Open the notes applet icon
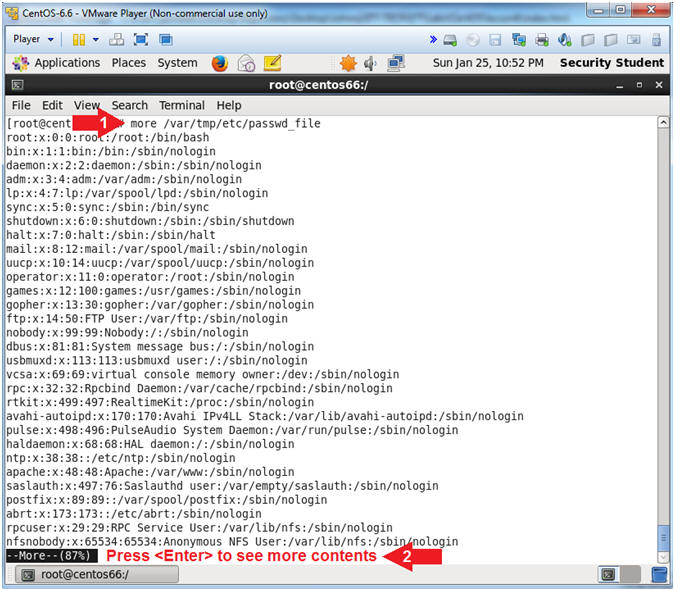675x591 pixels. (x=272, y=63)
